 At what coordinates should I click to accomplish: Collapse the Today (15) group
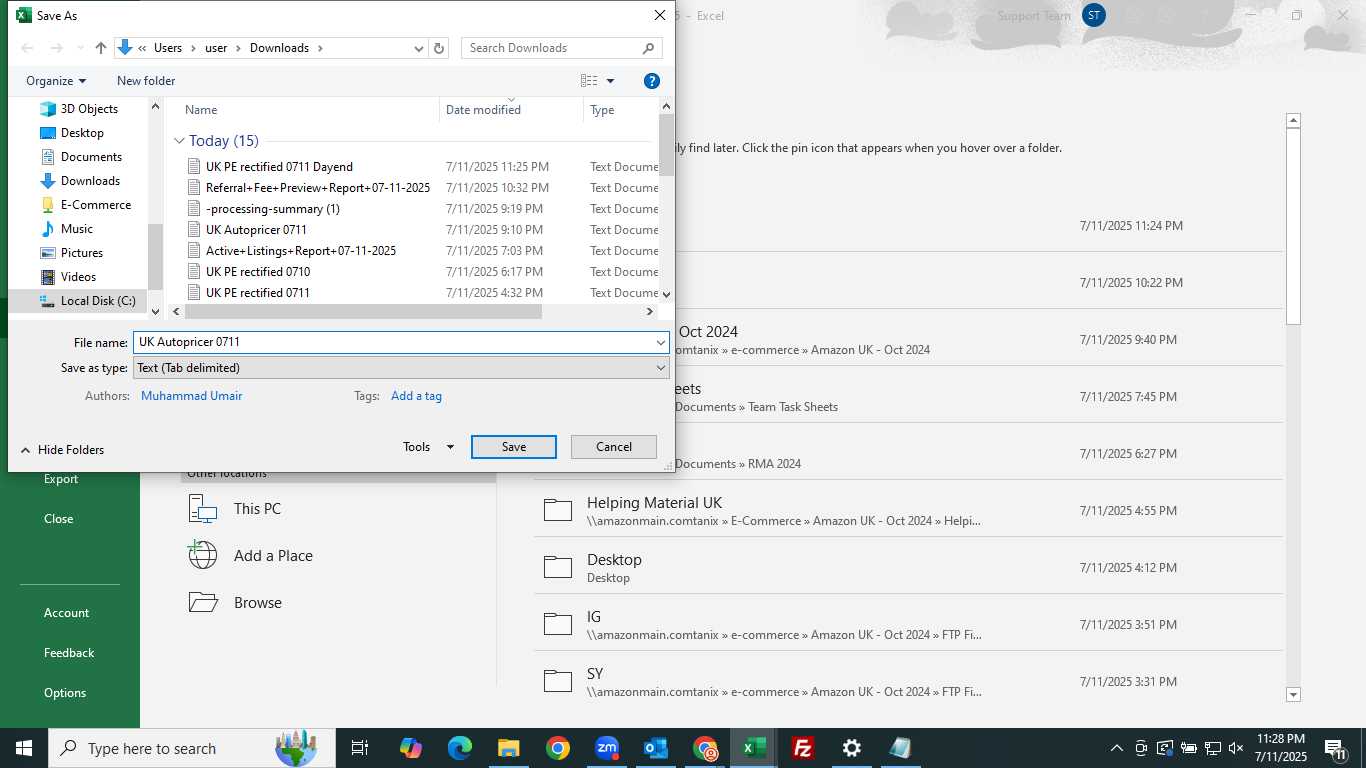coord(180,141)
